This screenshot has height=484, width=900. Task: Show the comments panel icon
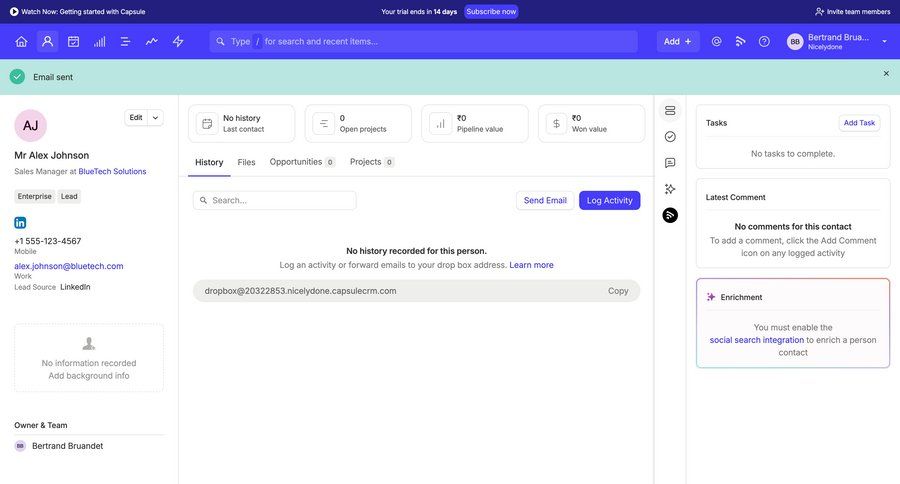click(x=670, y=163)
